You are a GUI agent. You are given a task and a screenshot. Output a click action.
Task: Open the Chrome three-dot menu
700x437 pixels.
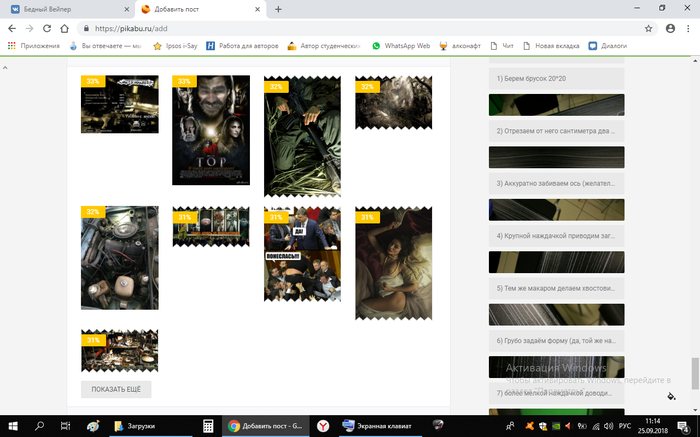pyautogui.click(x=688, y=29)
